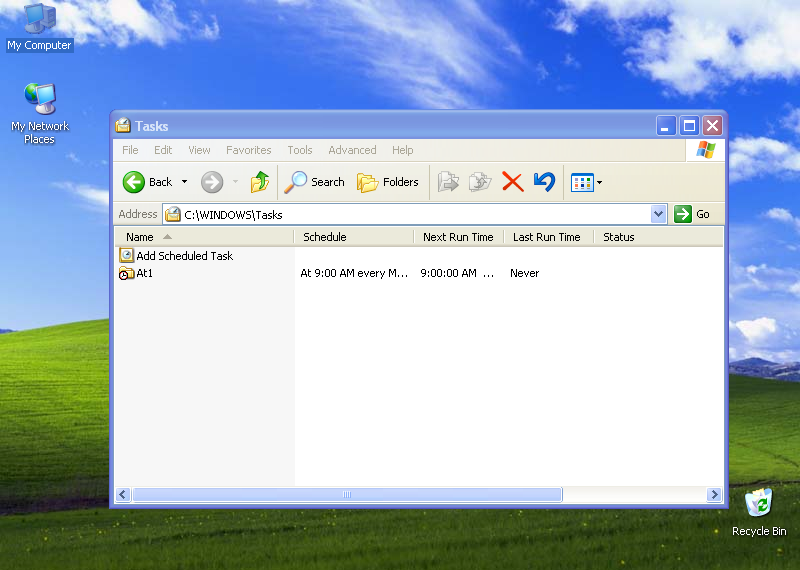
Task: Open the Help menu
Action: tap(403, 150)
